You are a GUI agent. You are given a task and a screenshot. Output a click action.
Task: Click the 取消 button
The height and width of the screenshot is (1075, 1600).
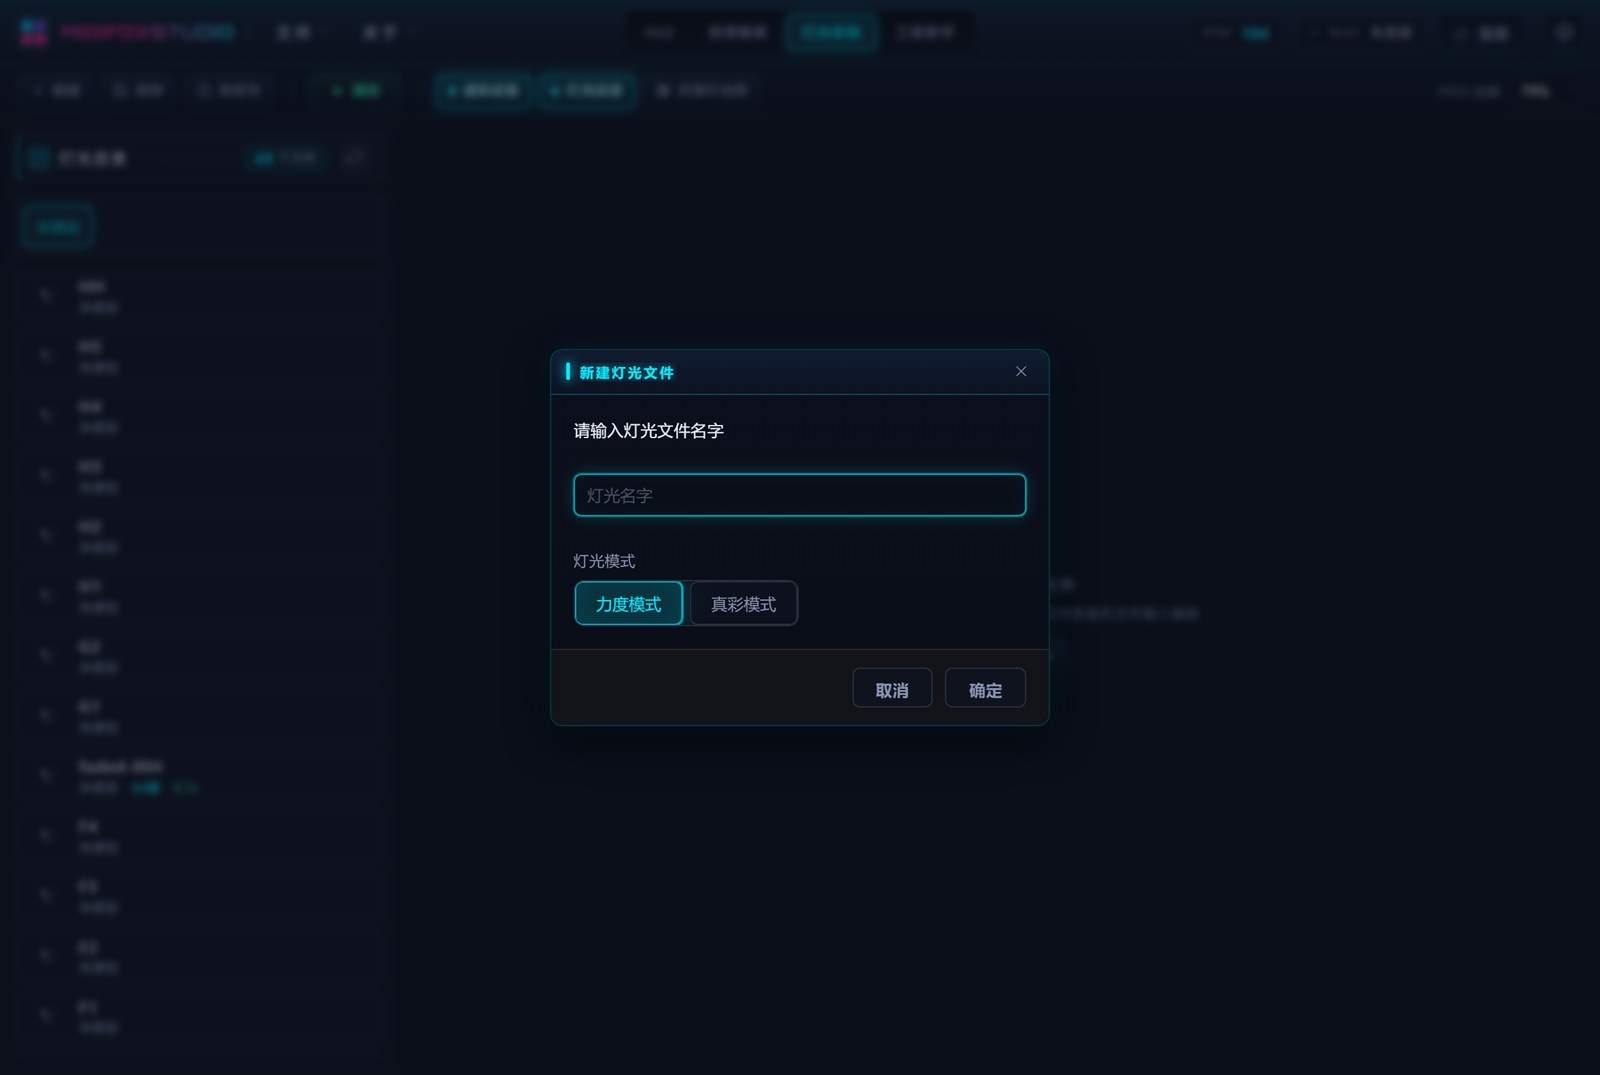tap(892, 689)
